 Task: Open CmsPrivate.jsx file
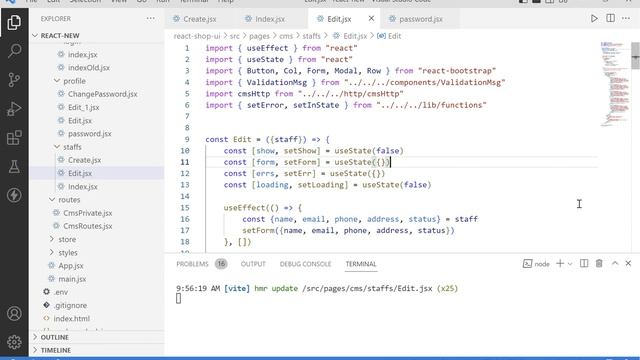coord(87,213)
